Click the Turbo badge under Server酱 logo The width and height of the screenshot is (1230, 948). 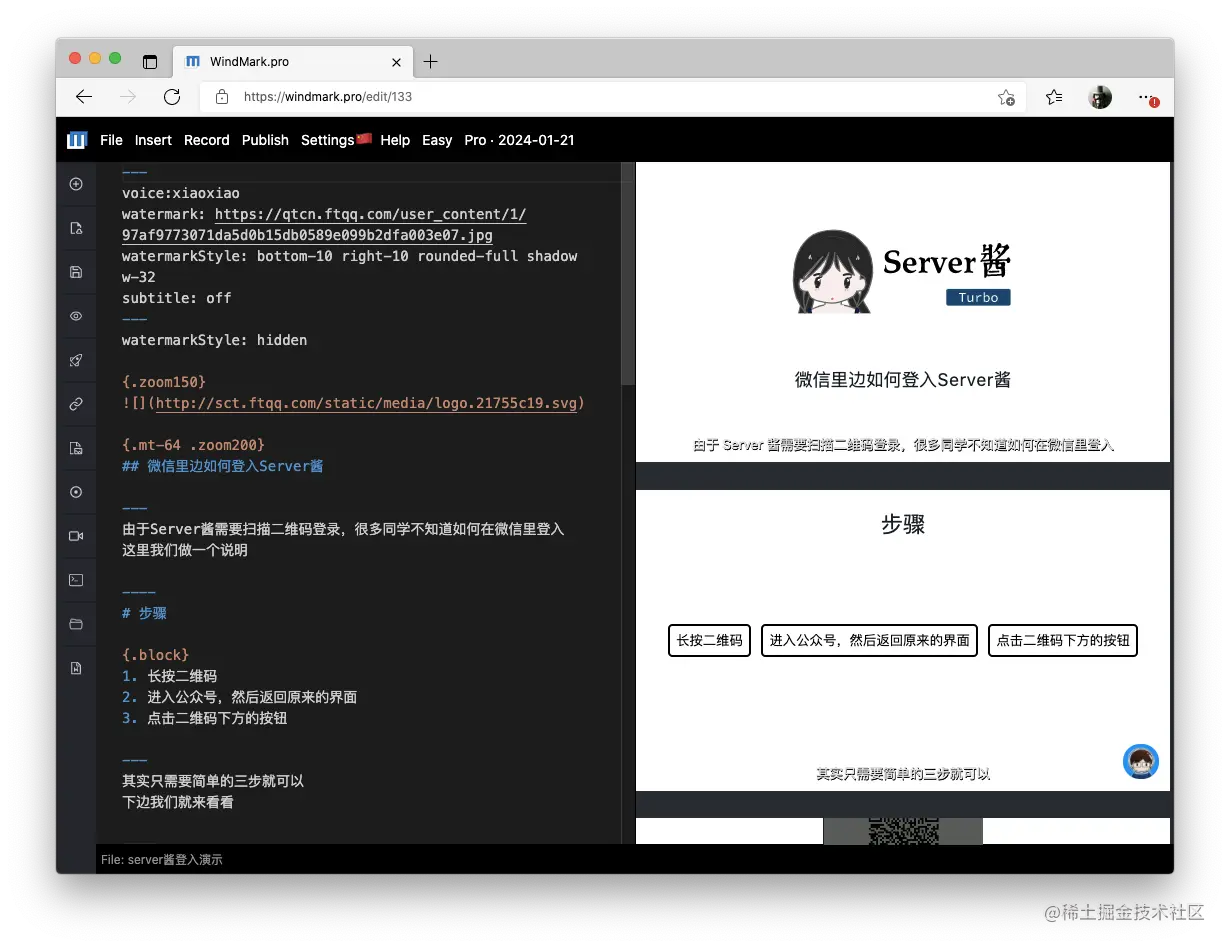[978, 297]
